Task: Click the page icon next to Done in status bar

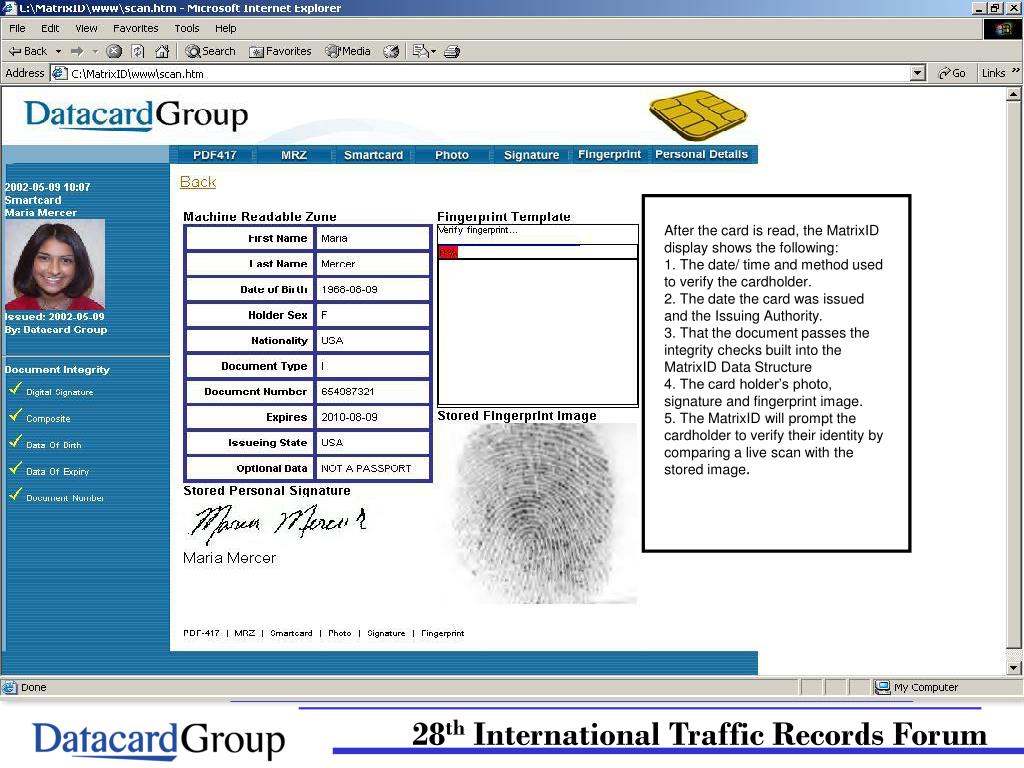Action: pyautogui.click(x=9, y=687)
